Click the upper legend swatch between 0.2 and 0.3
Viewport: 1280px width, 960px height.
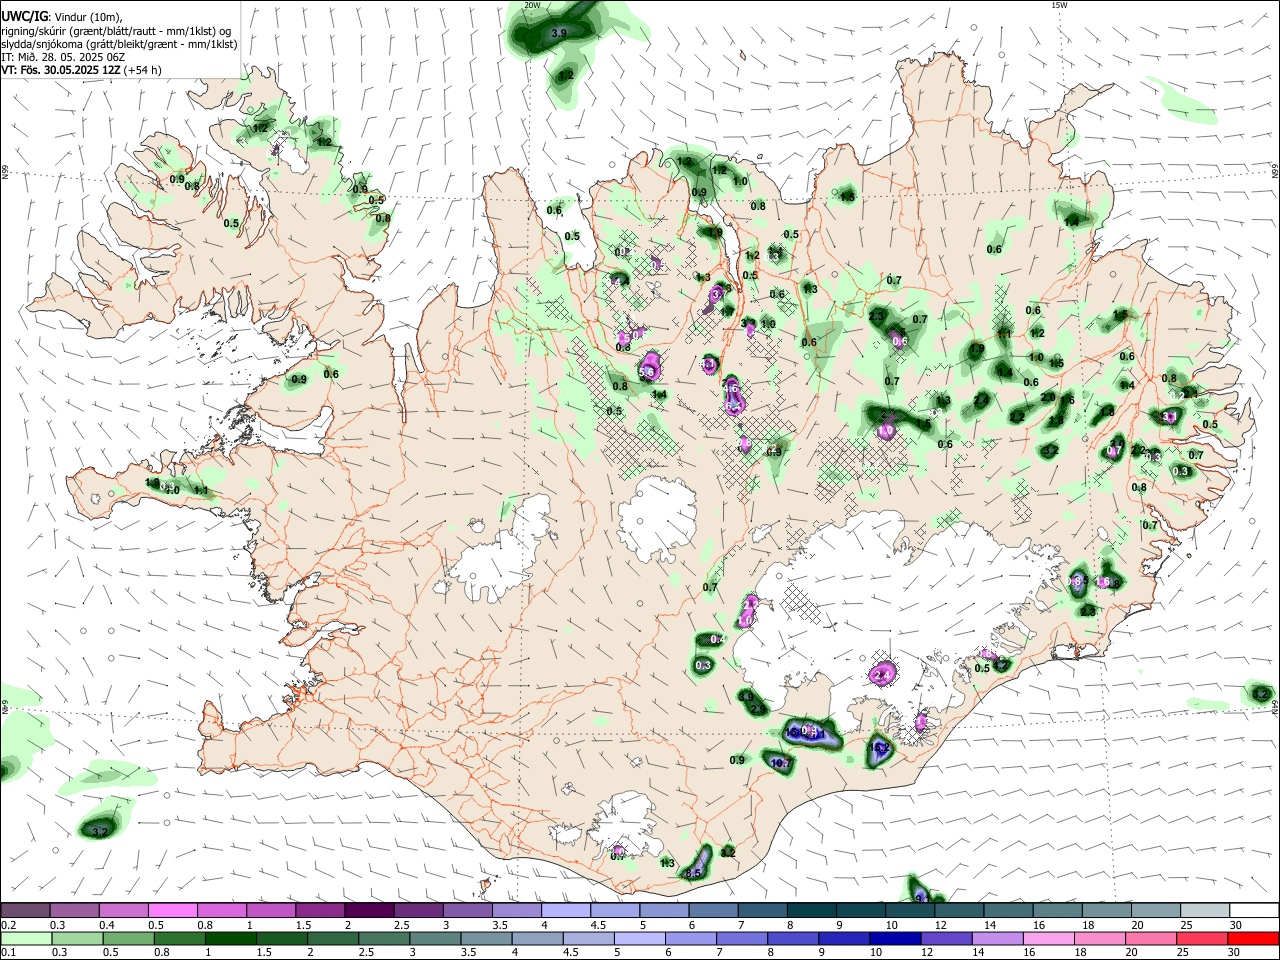click(x=26, y=911)
